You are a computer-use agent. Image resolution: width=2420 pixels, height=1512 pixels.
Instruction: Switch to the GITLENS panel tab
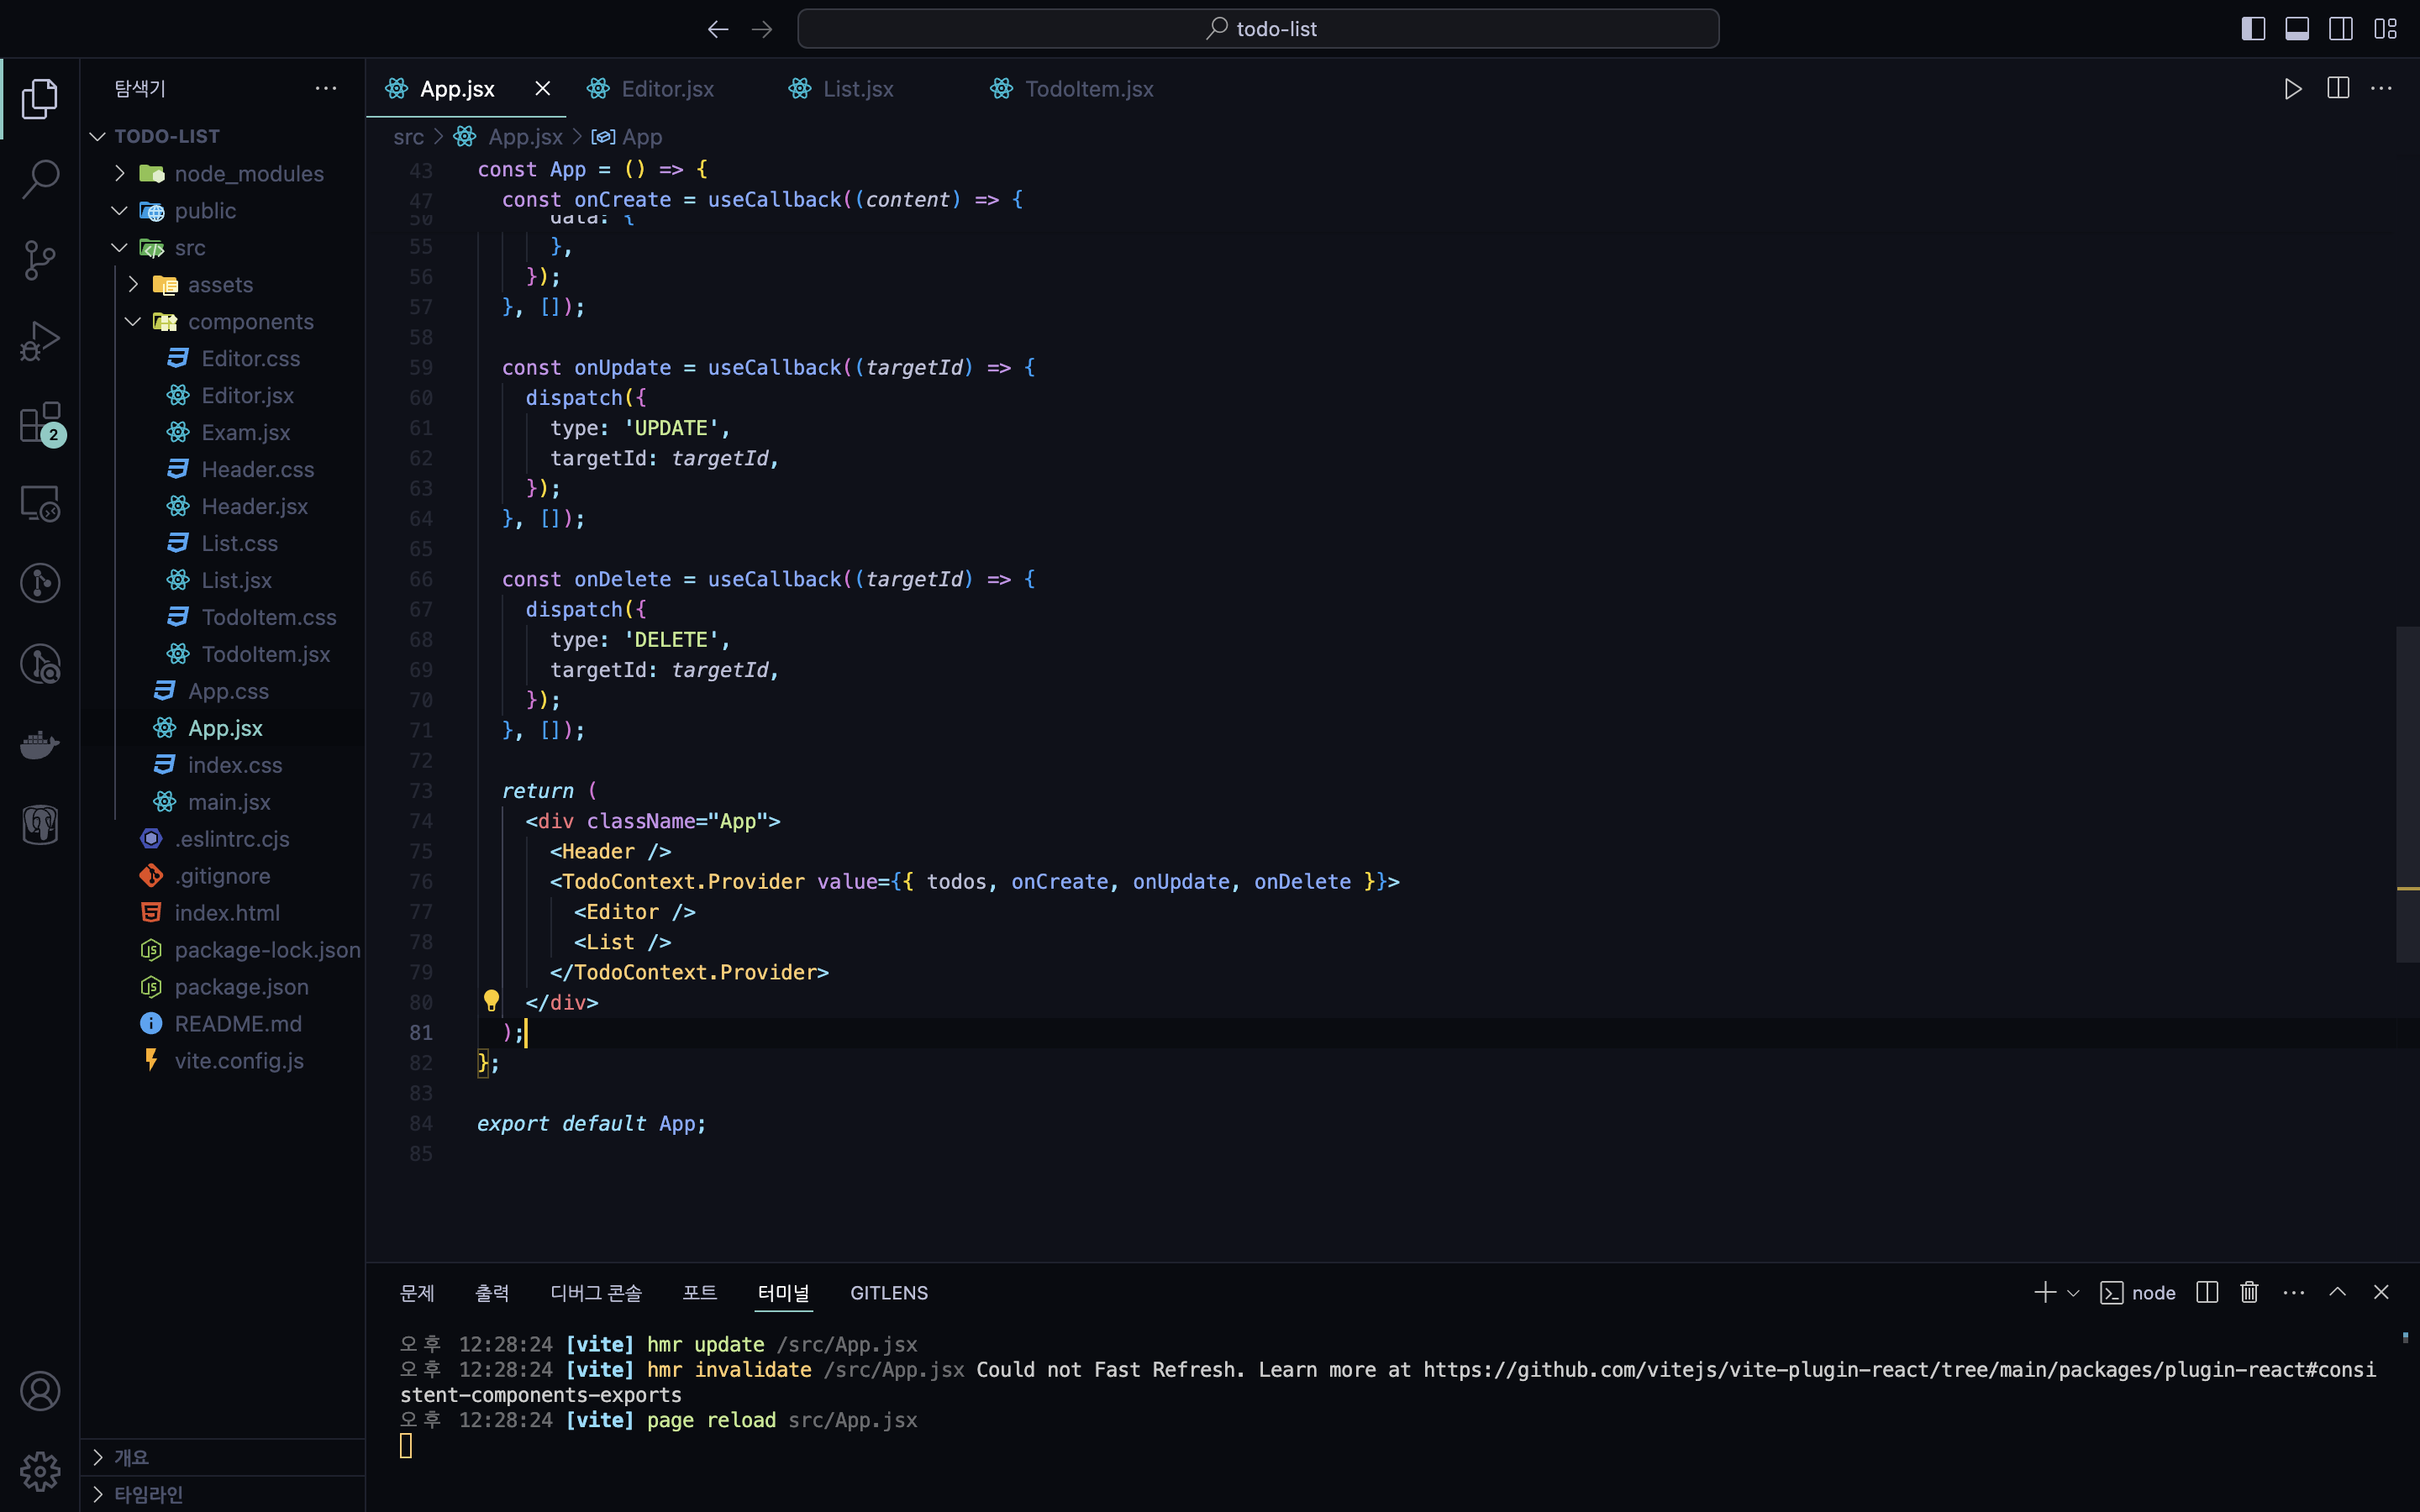coord(888,1293)
